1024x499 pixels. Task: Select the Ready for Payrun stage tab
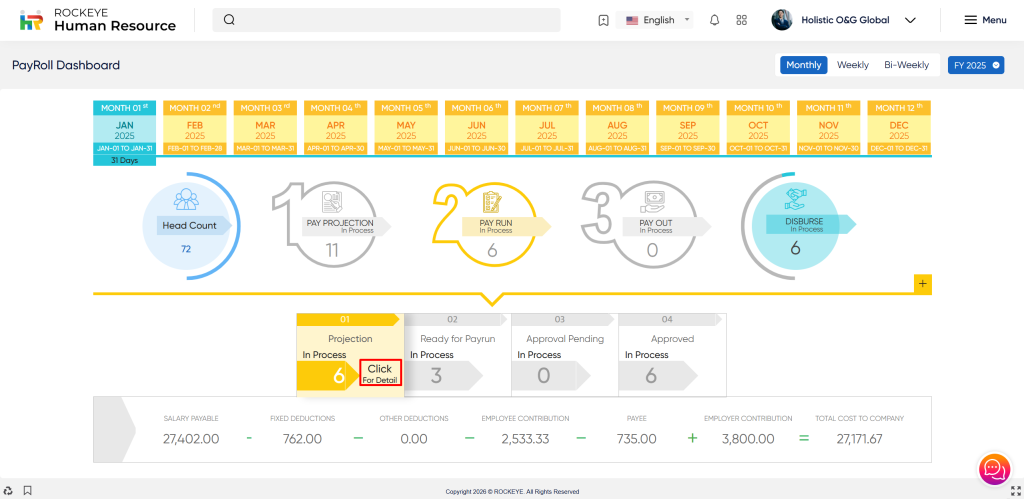coord(455,339)
